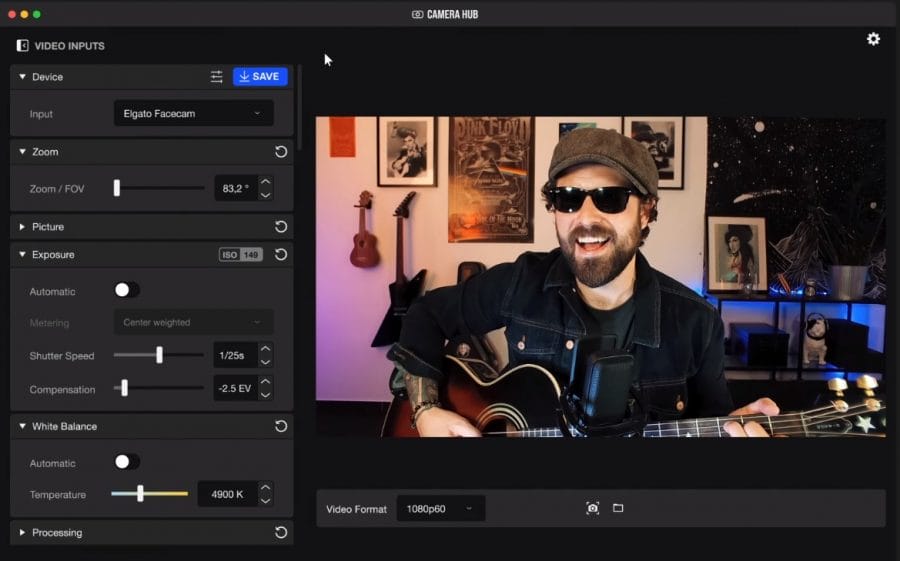Viewport: 900px width, 561px height.
Task: Click the Shutter Speed value field
Action: (234, 356)
